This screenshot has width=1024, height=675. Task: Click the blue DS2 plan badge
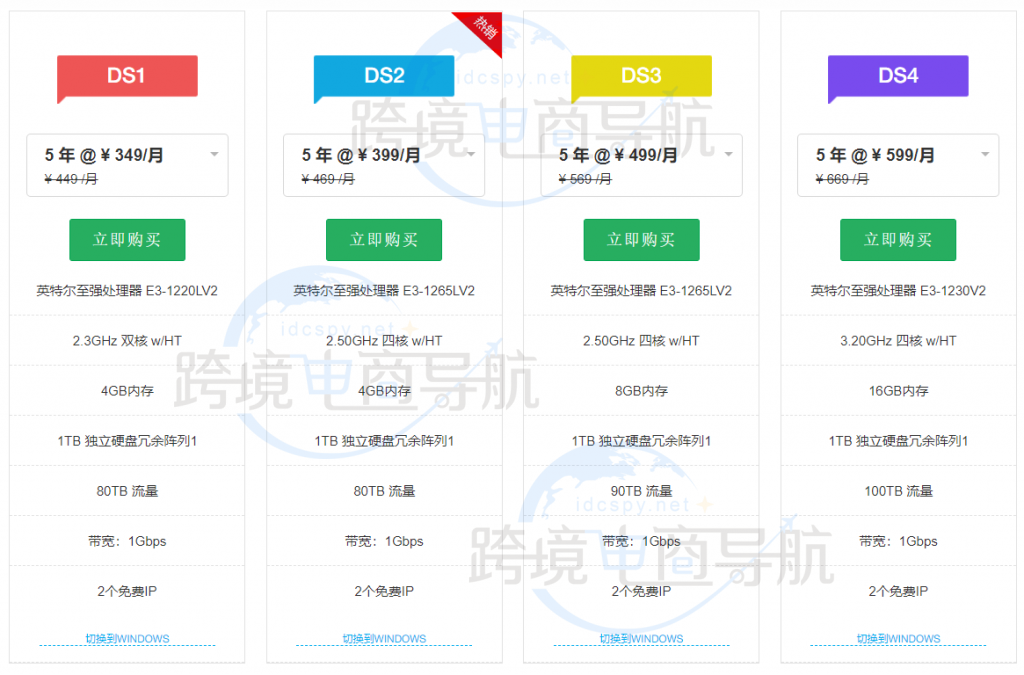click(x=384, y=76)
